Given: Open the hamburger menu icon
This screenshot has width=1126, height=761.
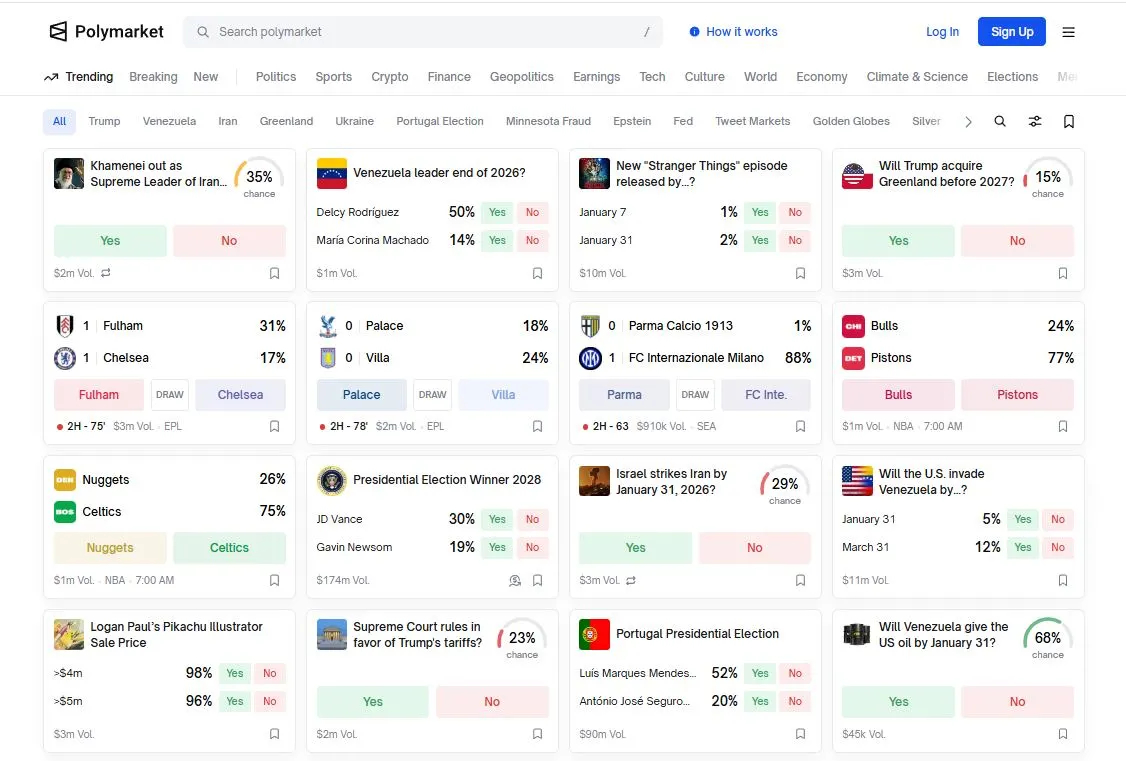Looking at the screenshot, I should (1068, 32).
